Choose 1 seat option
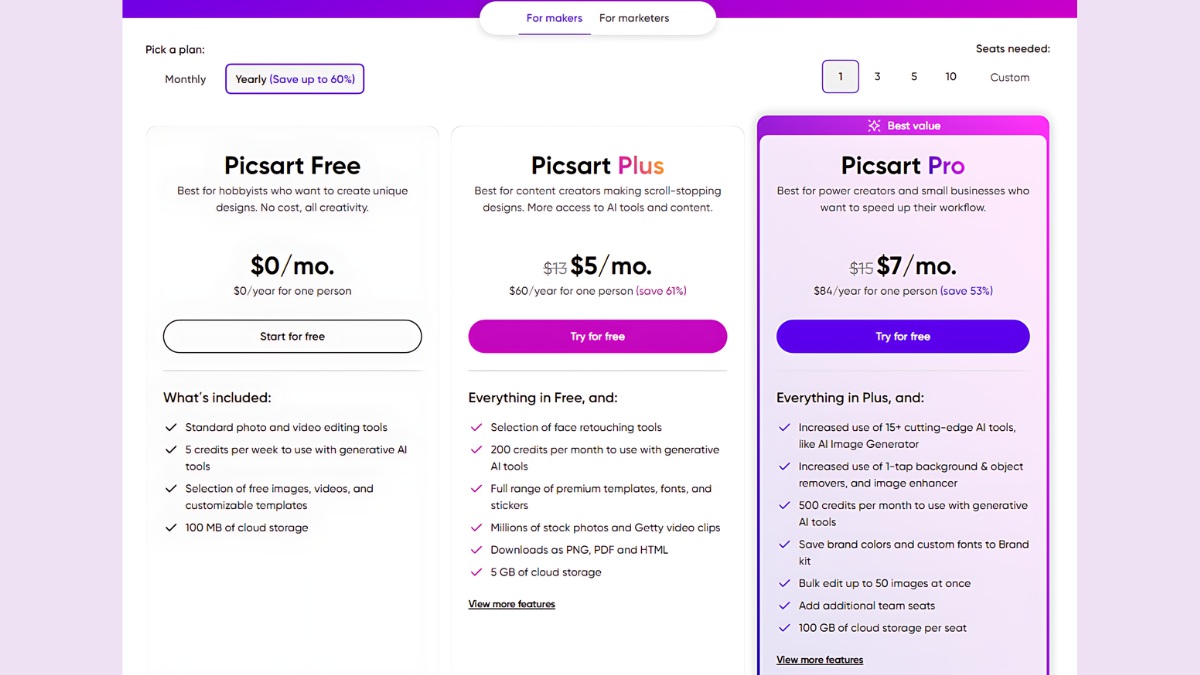Viewport: 1200px width, 675px height. pos(840,77)
